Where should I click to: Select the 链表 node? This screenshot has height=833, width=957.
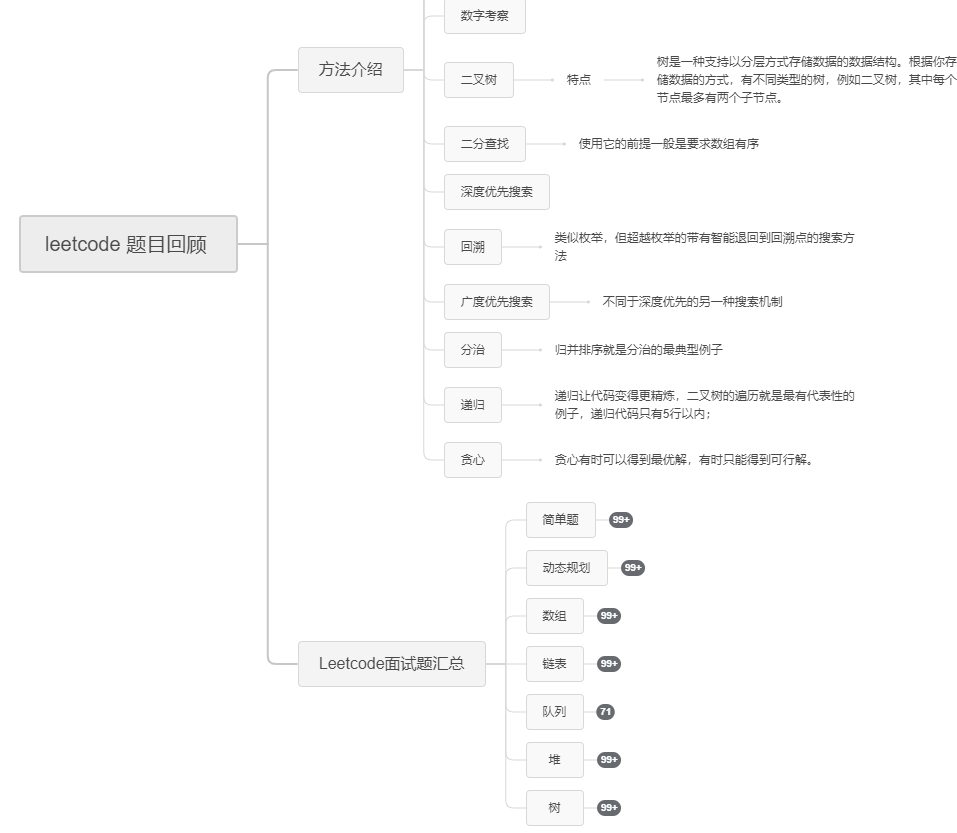pyautogui.click(x=555, y=663)
